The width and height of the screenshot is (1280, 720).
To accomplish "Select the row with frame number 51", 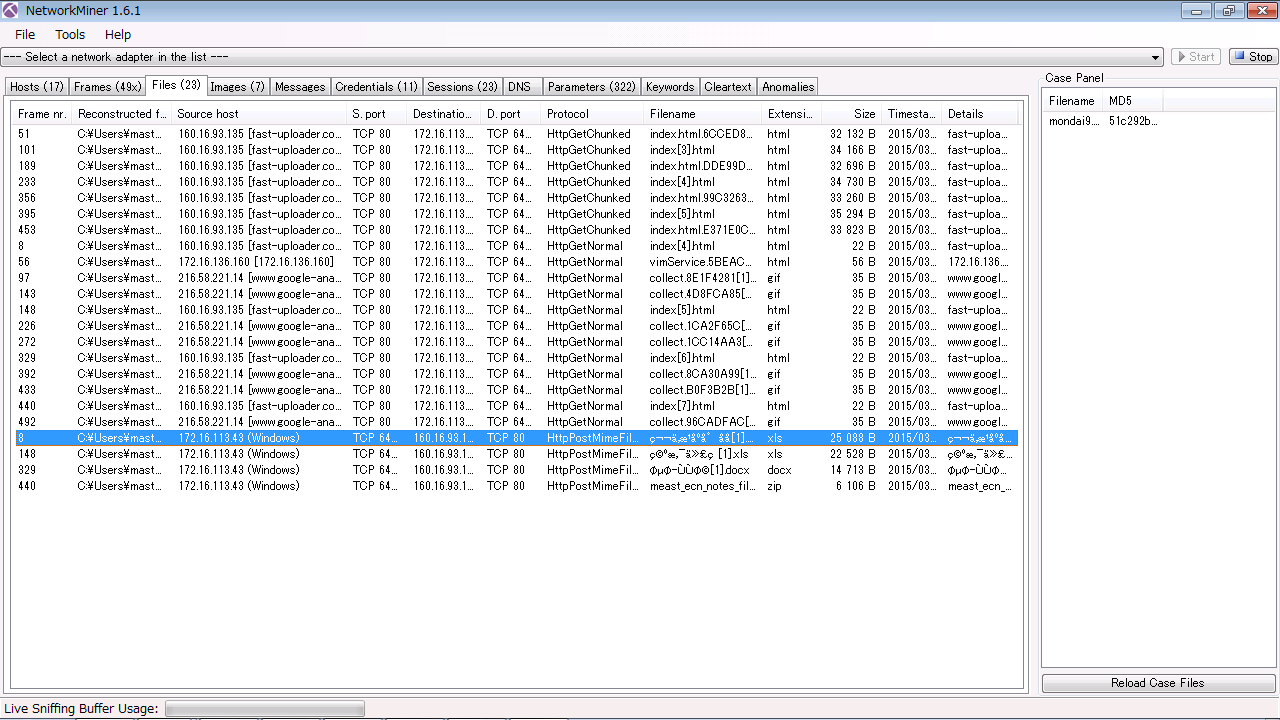I will pyautogui.click(x=516, y=134).
